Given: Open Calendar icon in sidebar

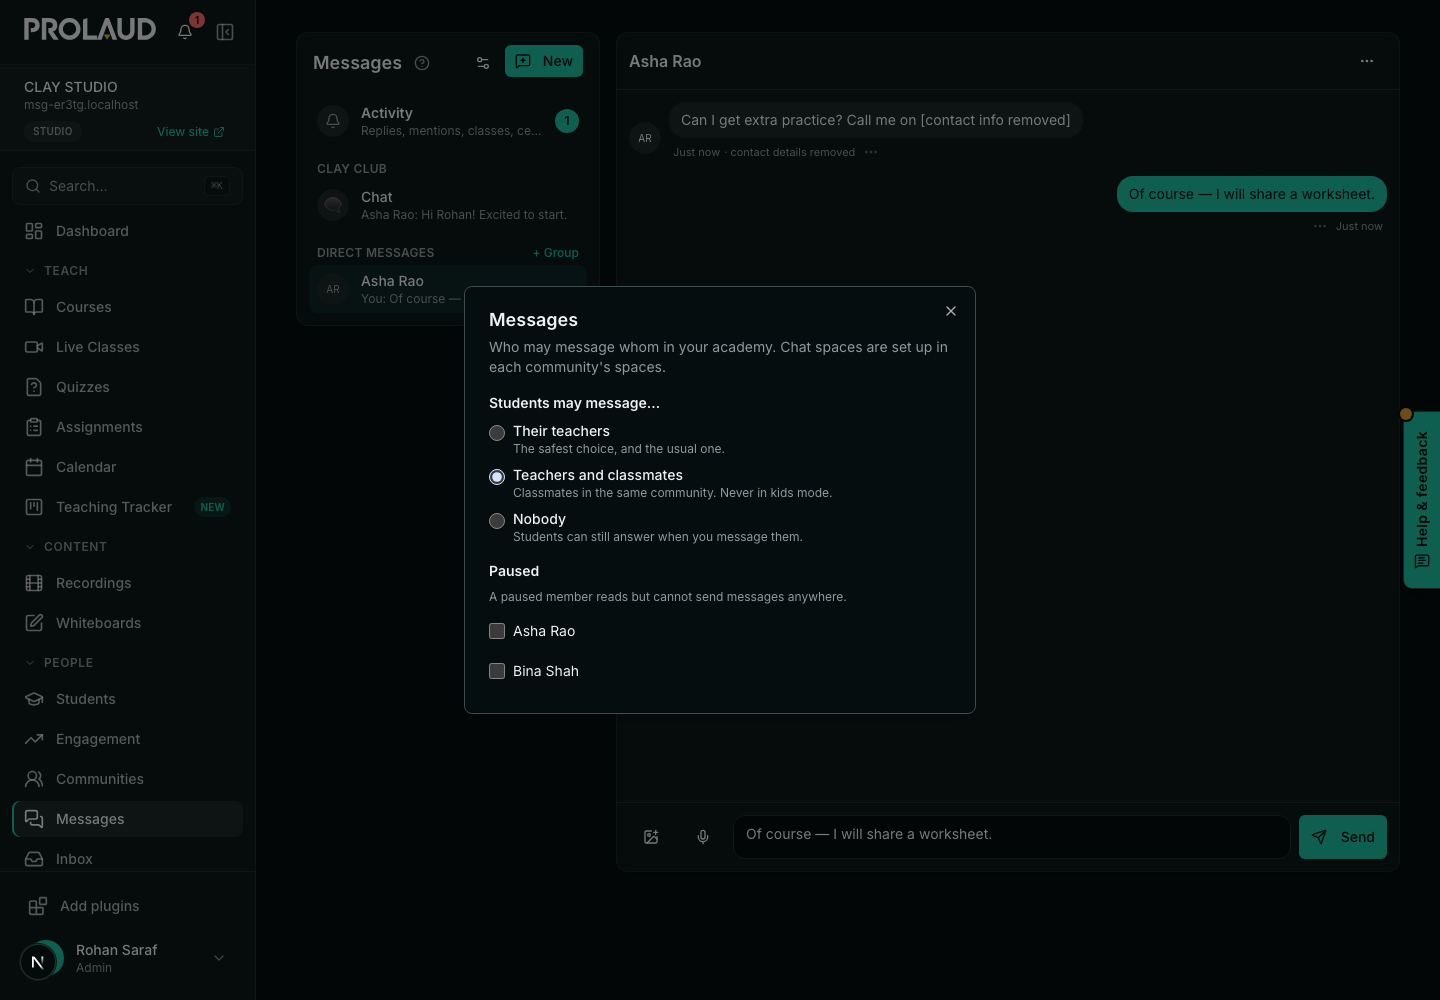Looking at the screenshot, I should (34, 467).
